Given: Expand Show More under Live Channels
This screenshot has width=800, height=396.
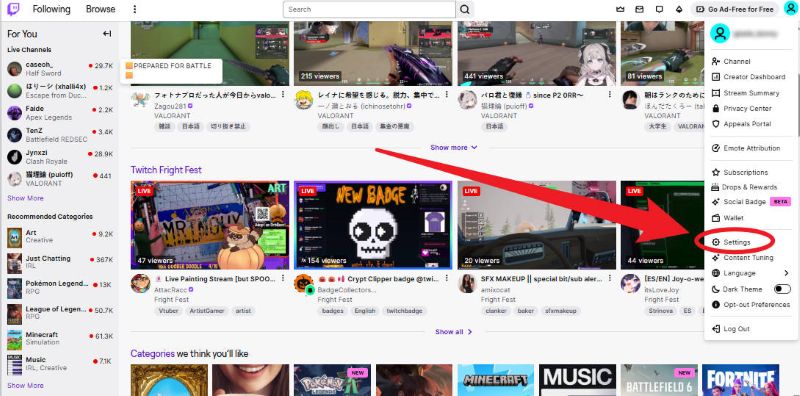Looking at the screenshot, I should [x=26, y=198].
